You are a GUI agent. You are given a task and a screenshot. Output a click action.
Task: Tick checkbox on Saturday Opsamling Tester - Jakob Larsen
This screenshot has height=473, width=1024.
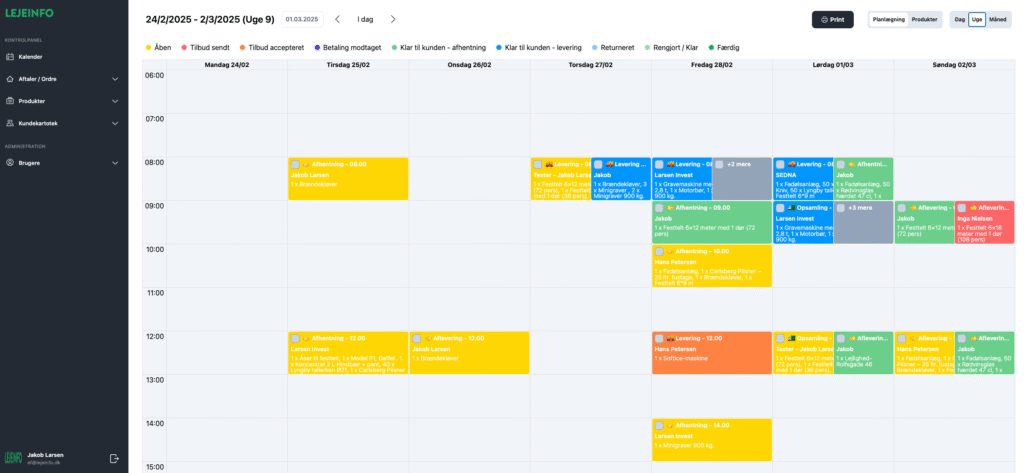(x=780, y=338)
